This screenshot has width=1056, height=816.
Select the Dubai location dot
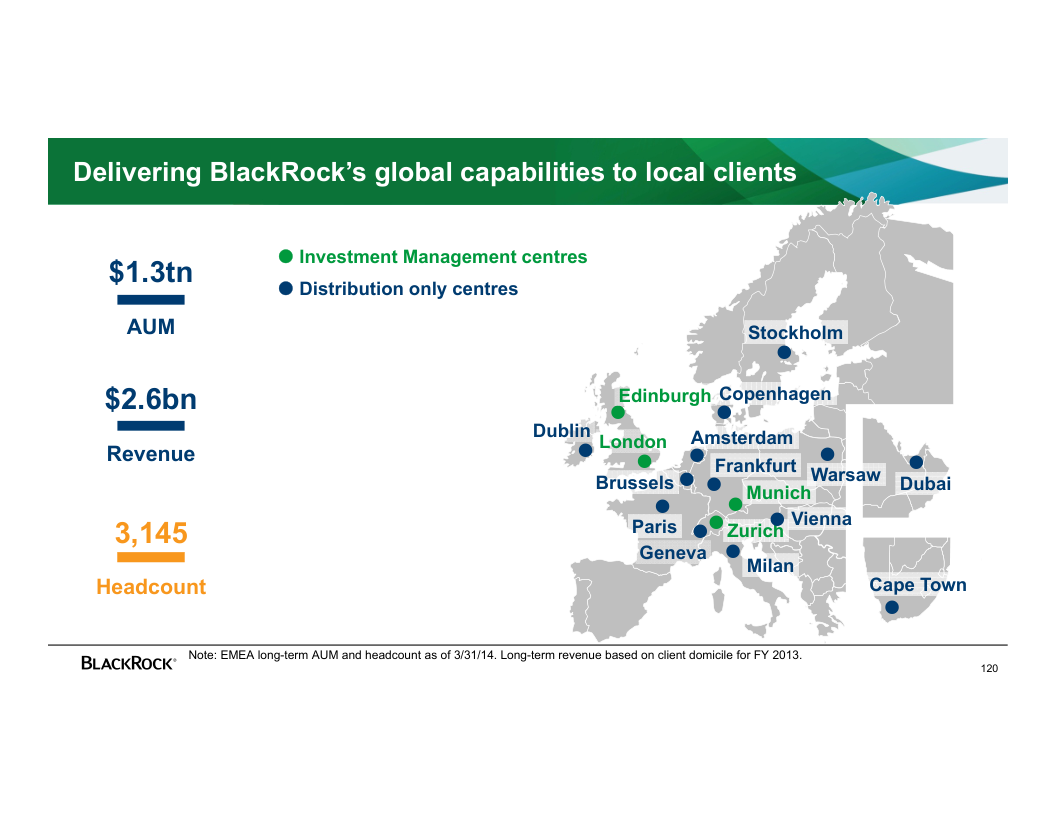(x=916, y=462)
